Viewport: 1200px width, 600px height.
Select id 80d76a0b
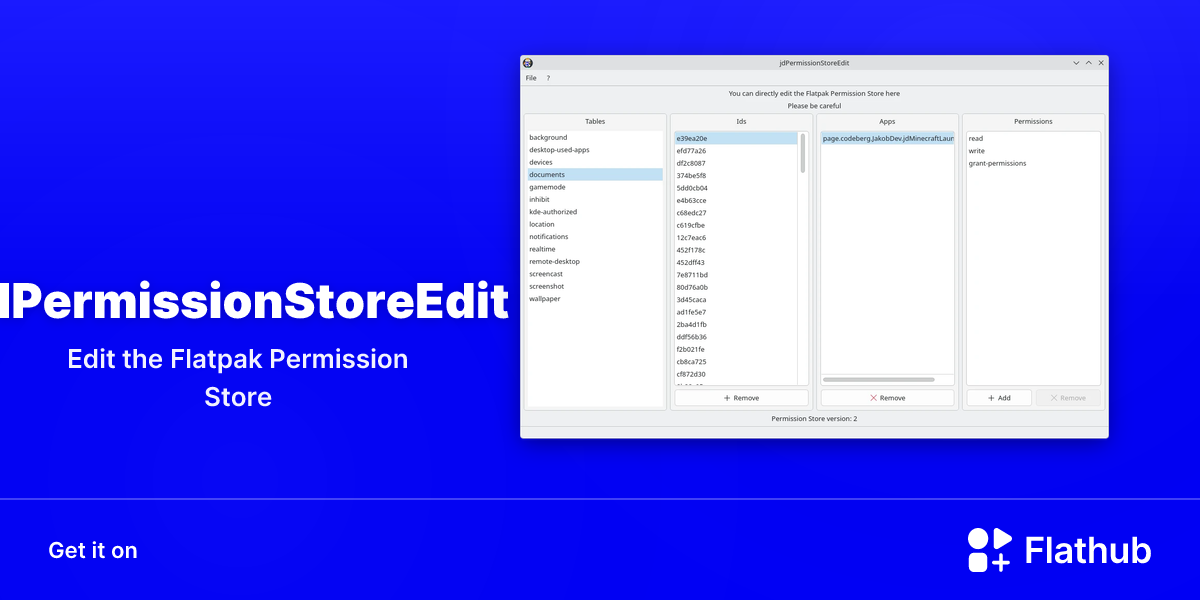click(736, 287)
